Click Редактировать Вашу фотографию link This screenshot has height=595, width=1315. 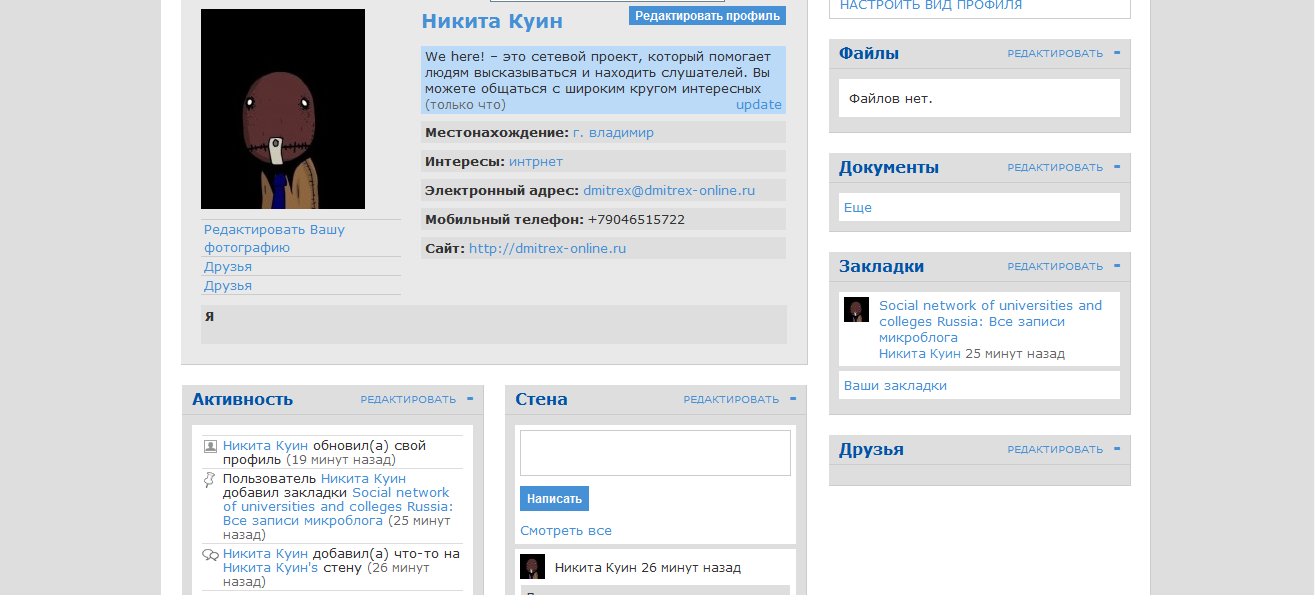[274, 238]
